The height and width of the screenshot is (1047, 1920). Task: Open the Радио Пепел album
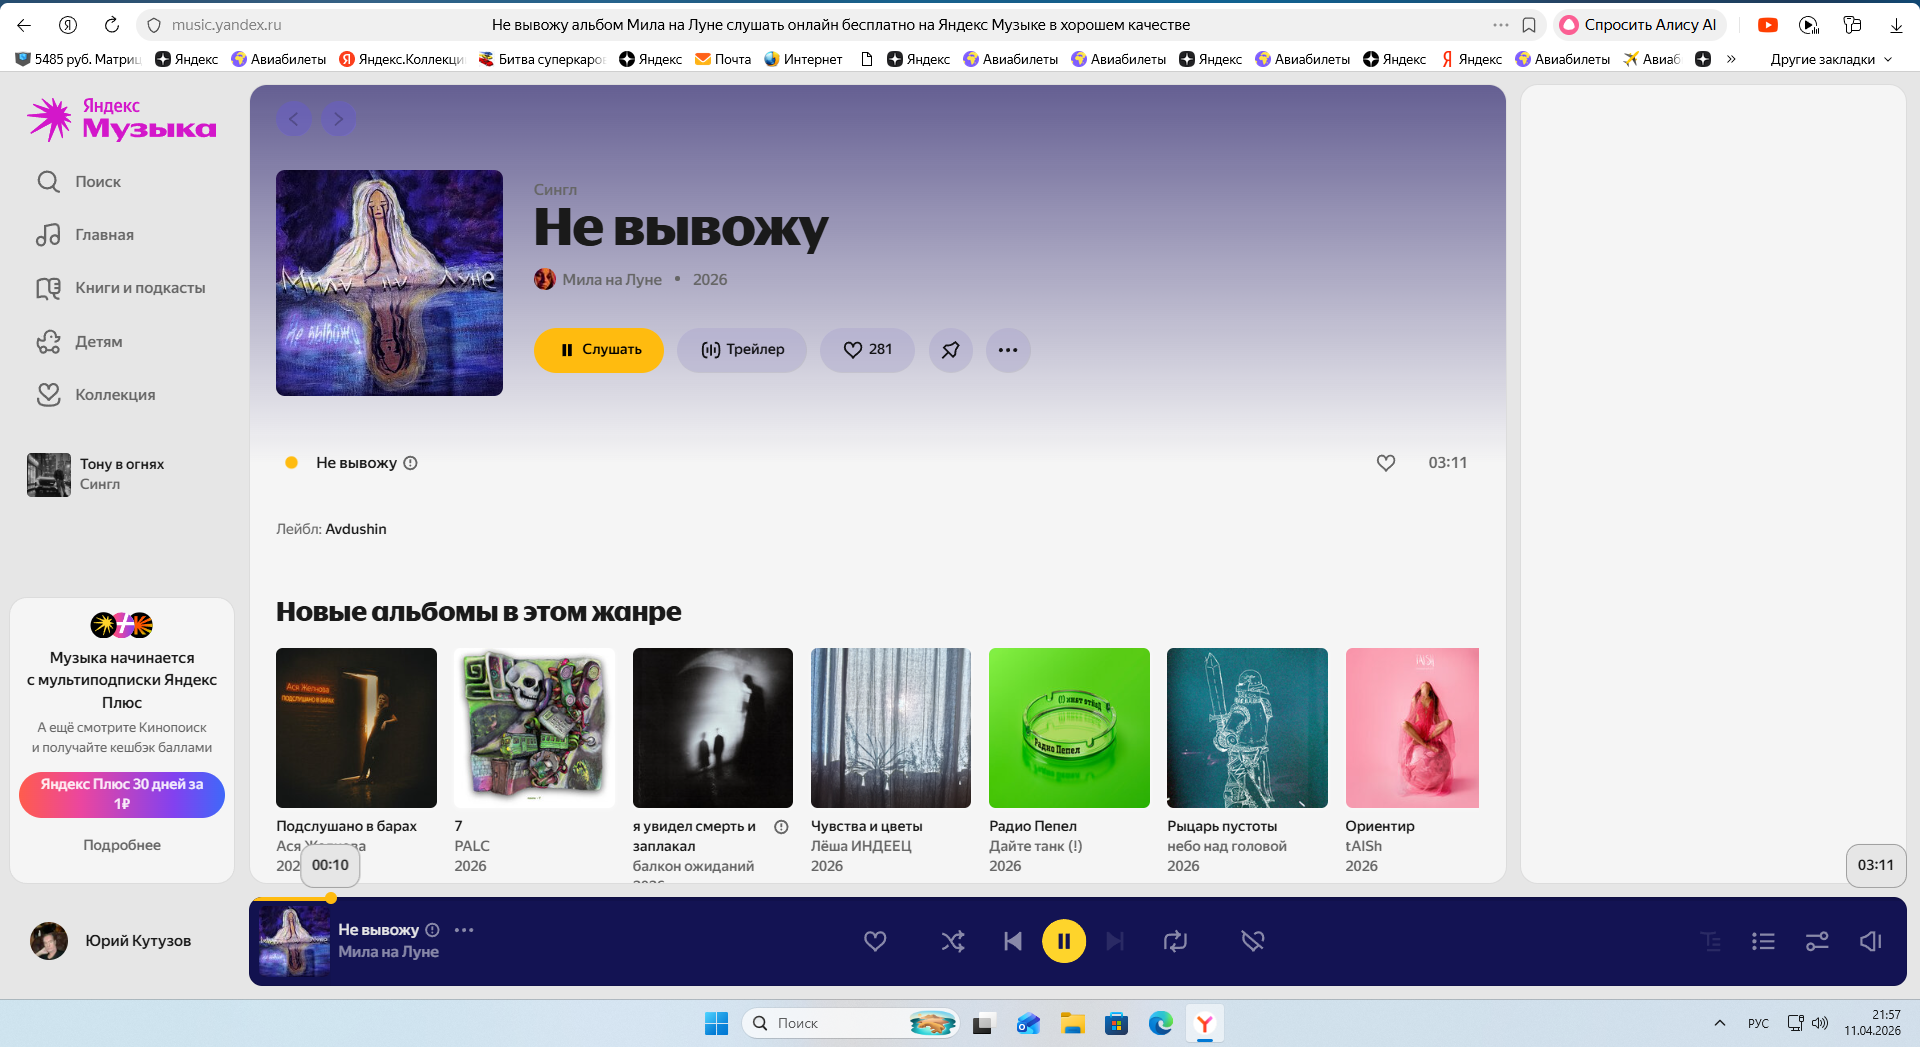[1069, 728]
